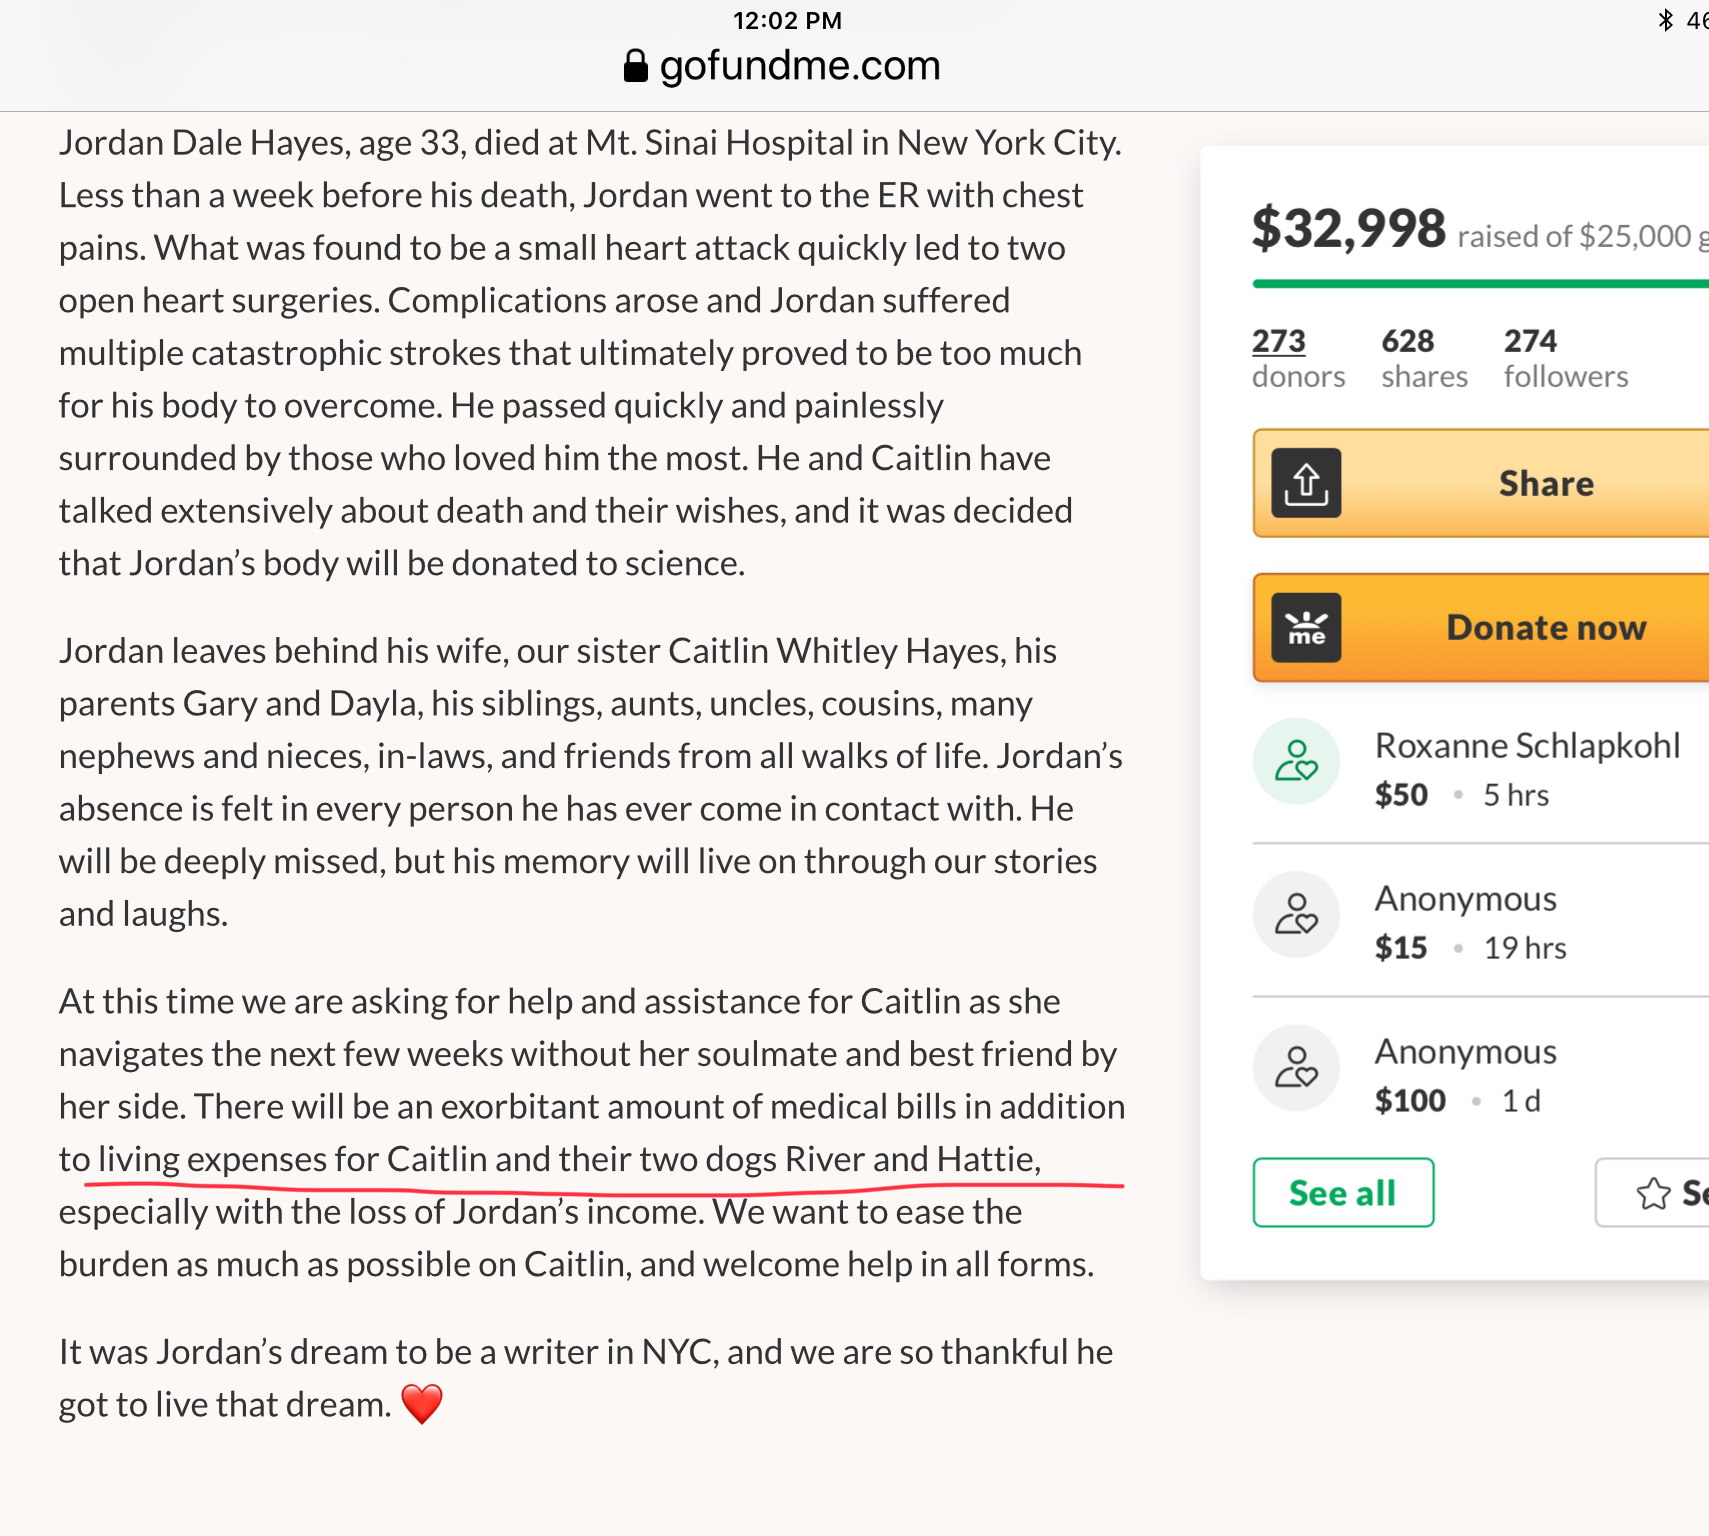Click the 628 shares count
Image resolution: width=1709 pixels, height=1536 pixels.
click(1408, 342)
